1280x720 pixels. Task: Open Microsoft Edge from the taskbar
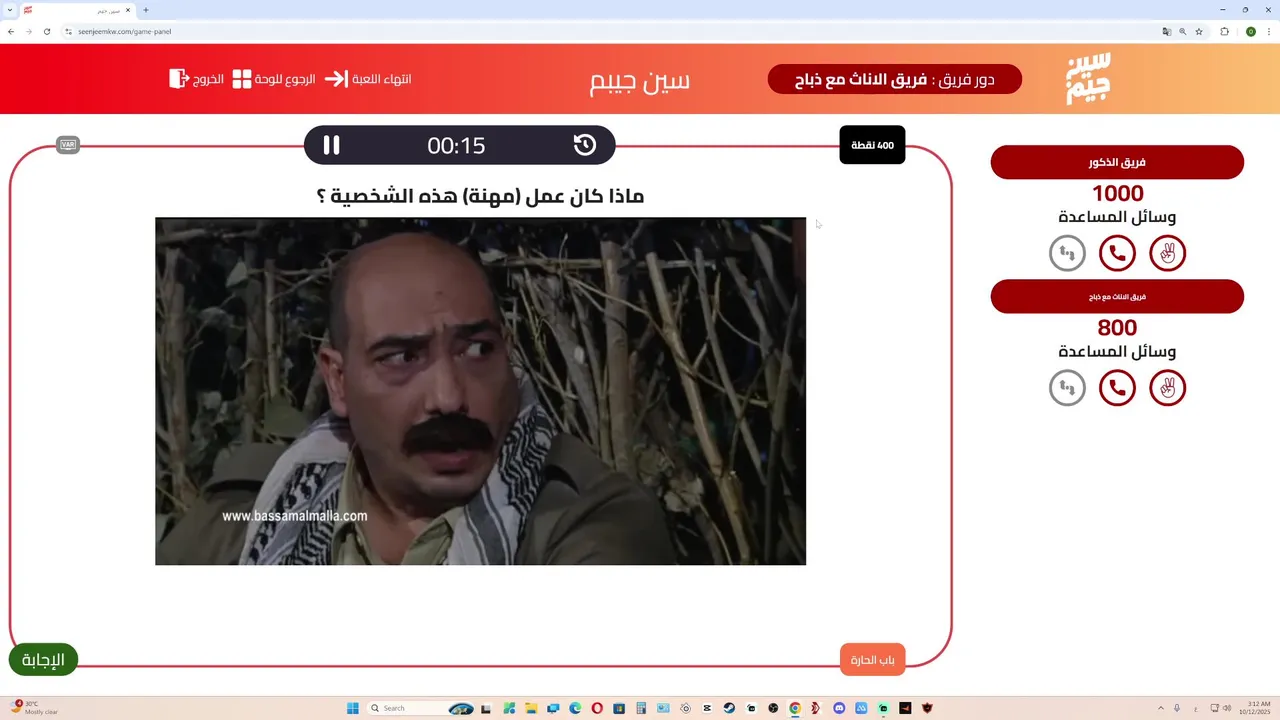click(x=575, y=708)
